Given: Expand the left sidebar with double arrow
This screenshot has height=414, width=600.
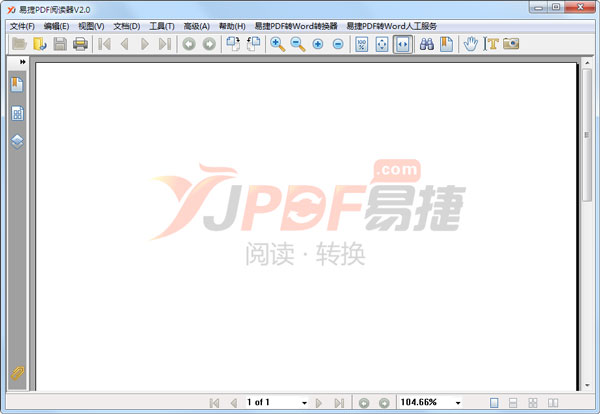Looking at the screenshot, I should click(23, 62).
